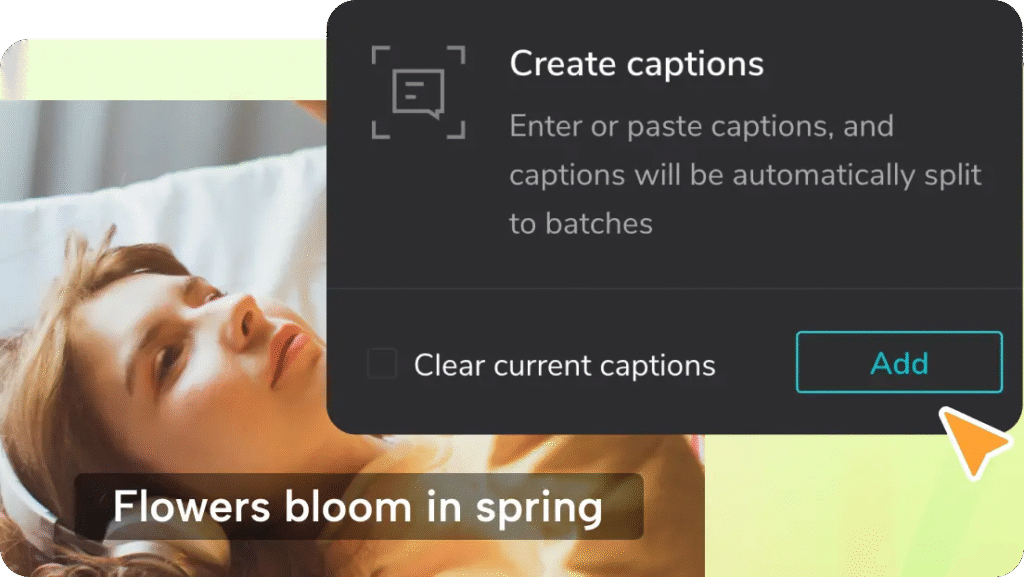This screenshot has width=1024, height=577.
Task: Click the Create captions frame icon
Action: coord(419,92)
